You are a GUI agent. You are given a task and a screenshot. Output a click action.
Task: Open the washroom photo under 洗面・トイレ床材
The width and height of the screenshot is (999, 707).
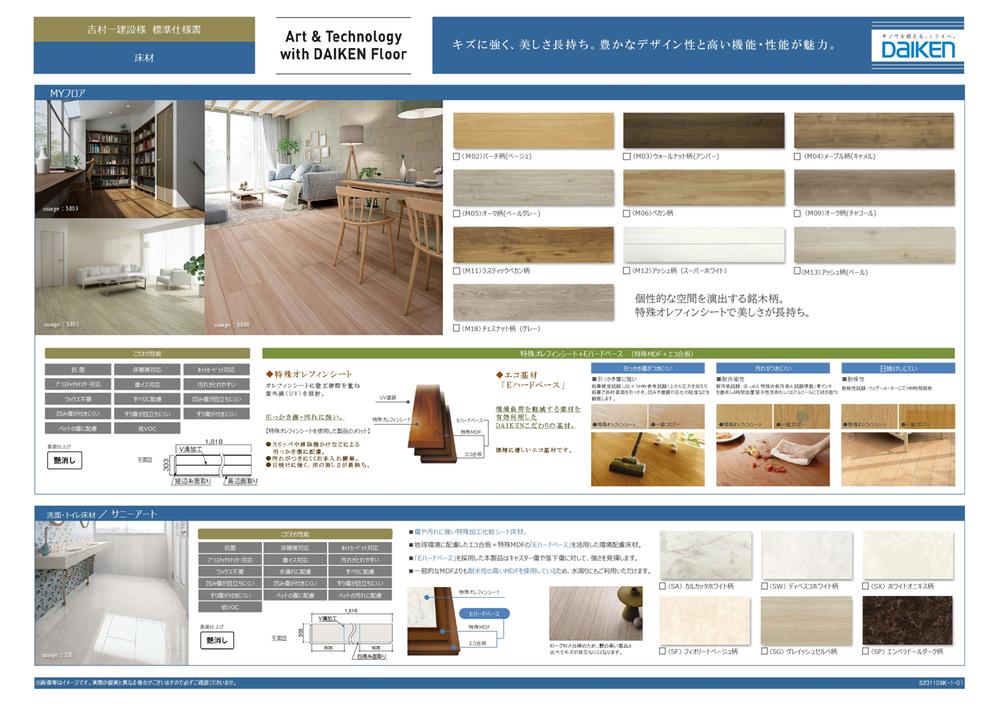pyautogui.click(x=111, y=593)
